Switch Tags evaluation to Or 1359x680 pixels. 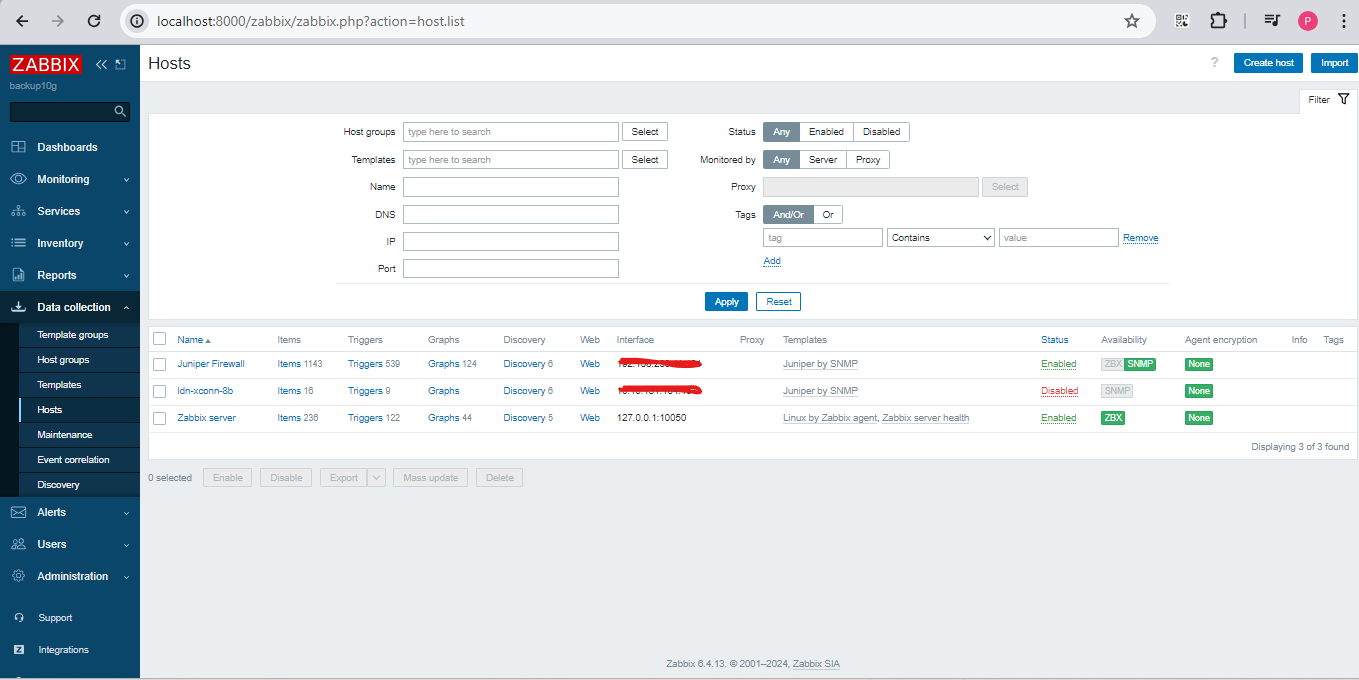[828, 215]
